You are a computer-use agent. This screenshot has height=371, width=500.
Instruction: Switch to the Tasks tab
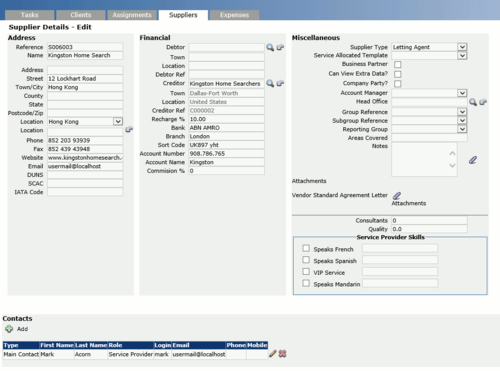click(29, 15)
